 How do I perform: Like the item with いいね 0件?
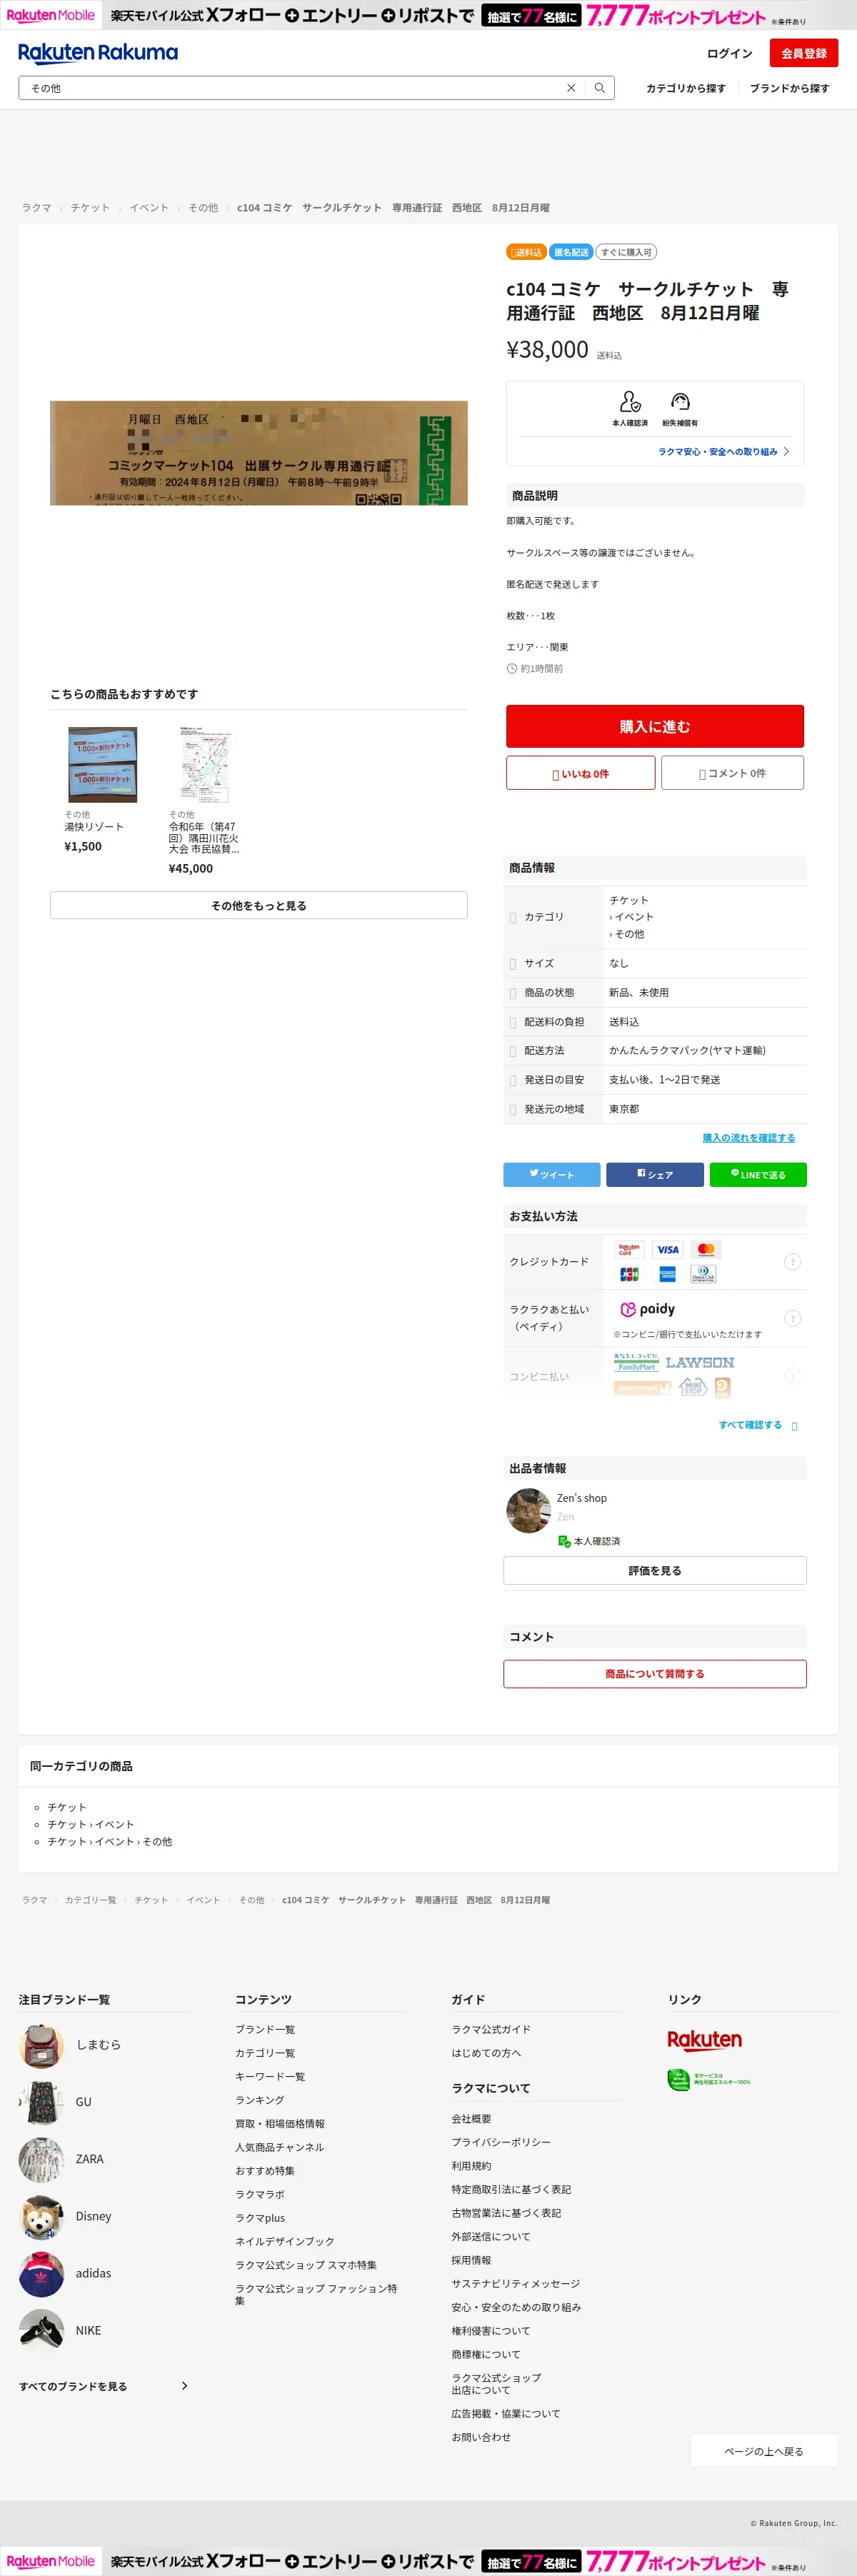click(x=580, y=773)
